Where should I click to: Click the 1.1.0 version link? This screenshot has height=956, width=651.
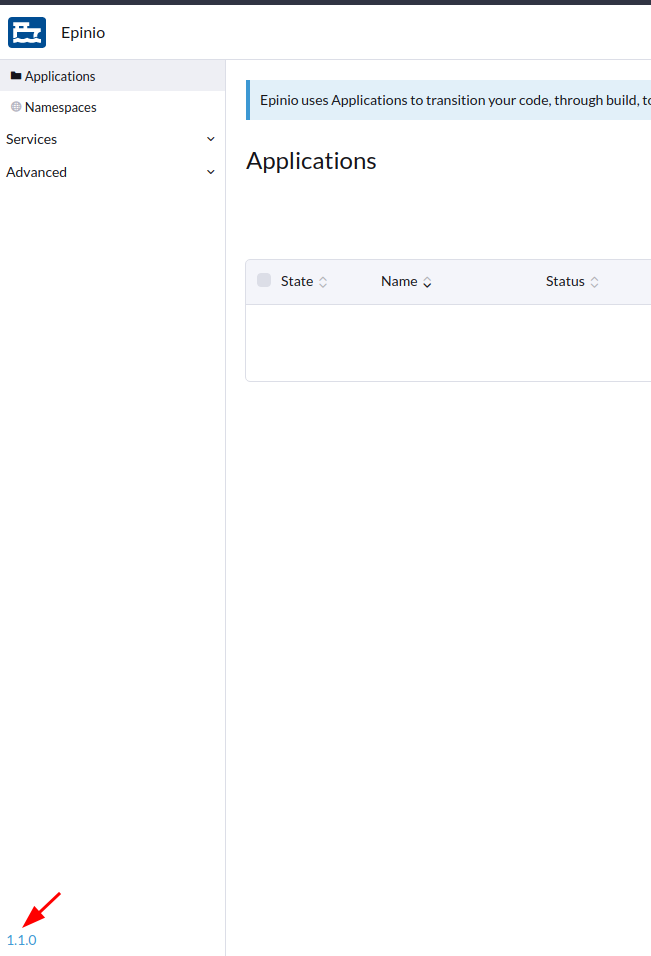pos(21,940)
